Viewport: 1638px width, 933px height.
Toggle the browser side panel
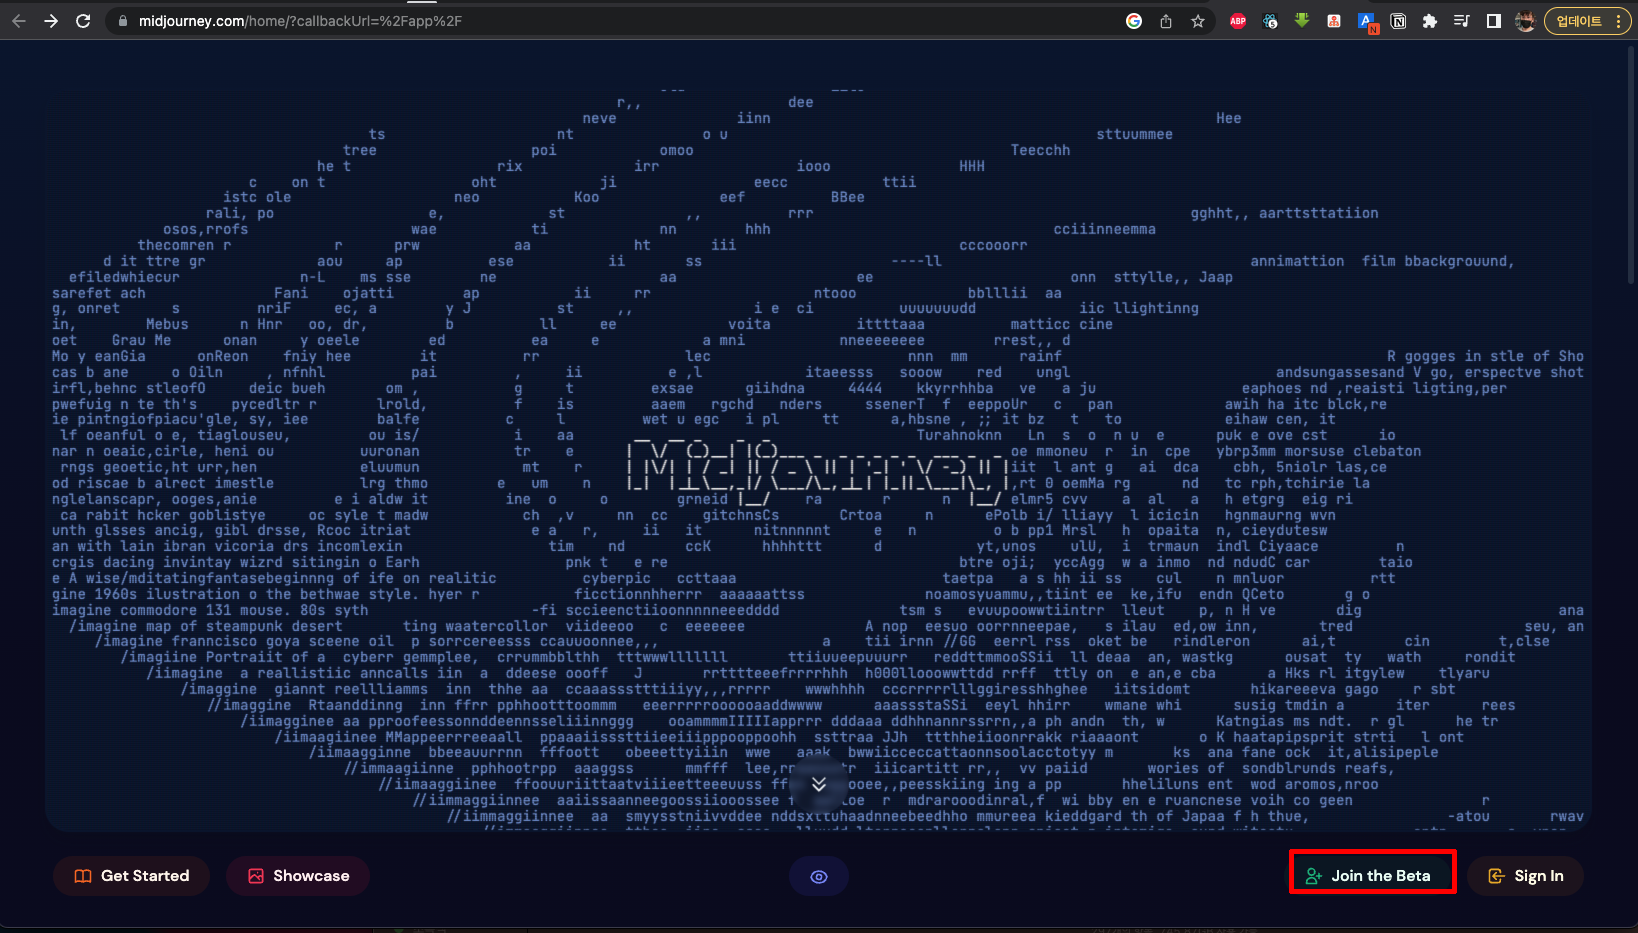point(1494,21)
